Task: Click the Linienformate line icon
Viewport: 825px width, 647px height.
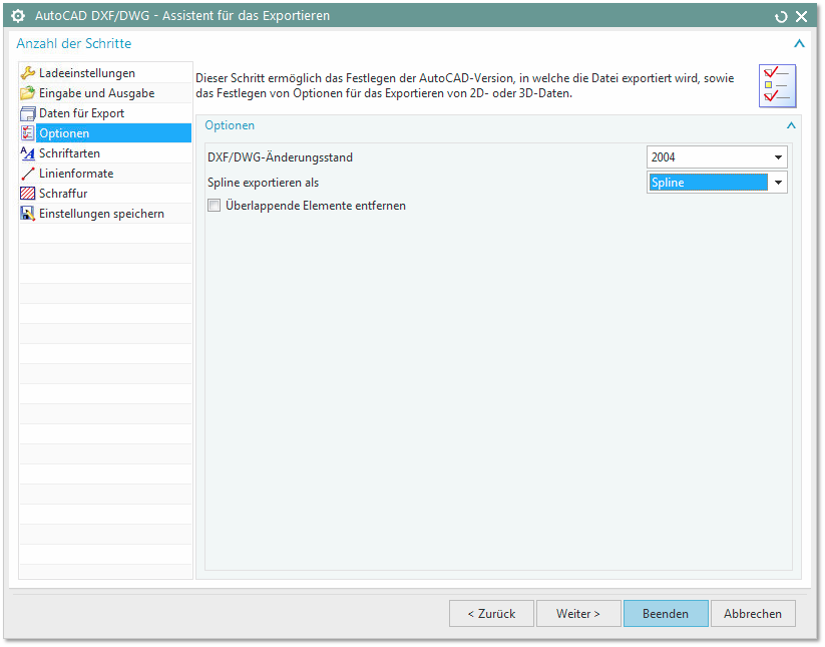Action: click(x=27, y=174)
